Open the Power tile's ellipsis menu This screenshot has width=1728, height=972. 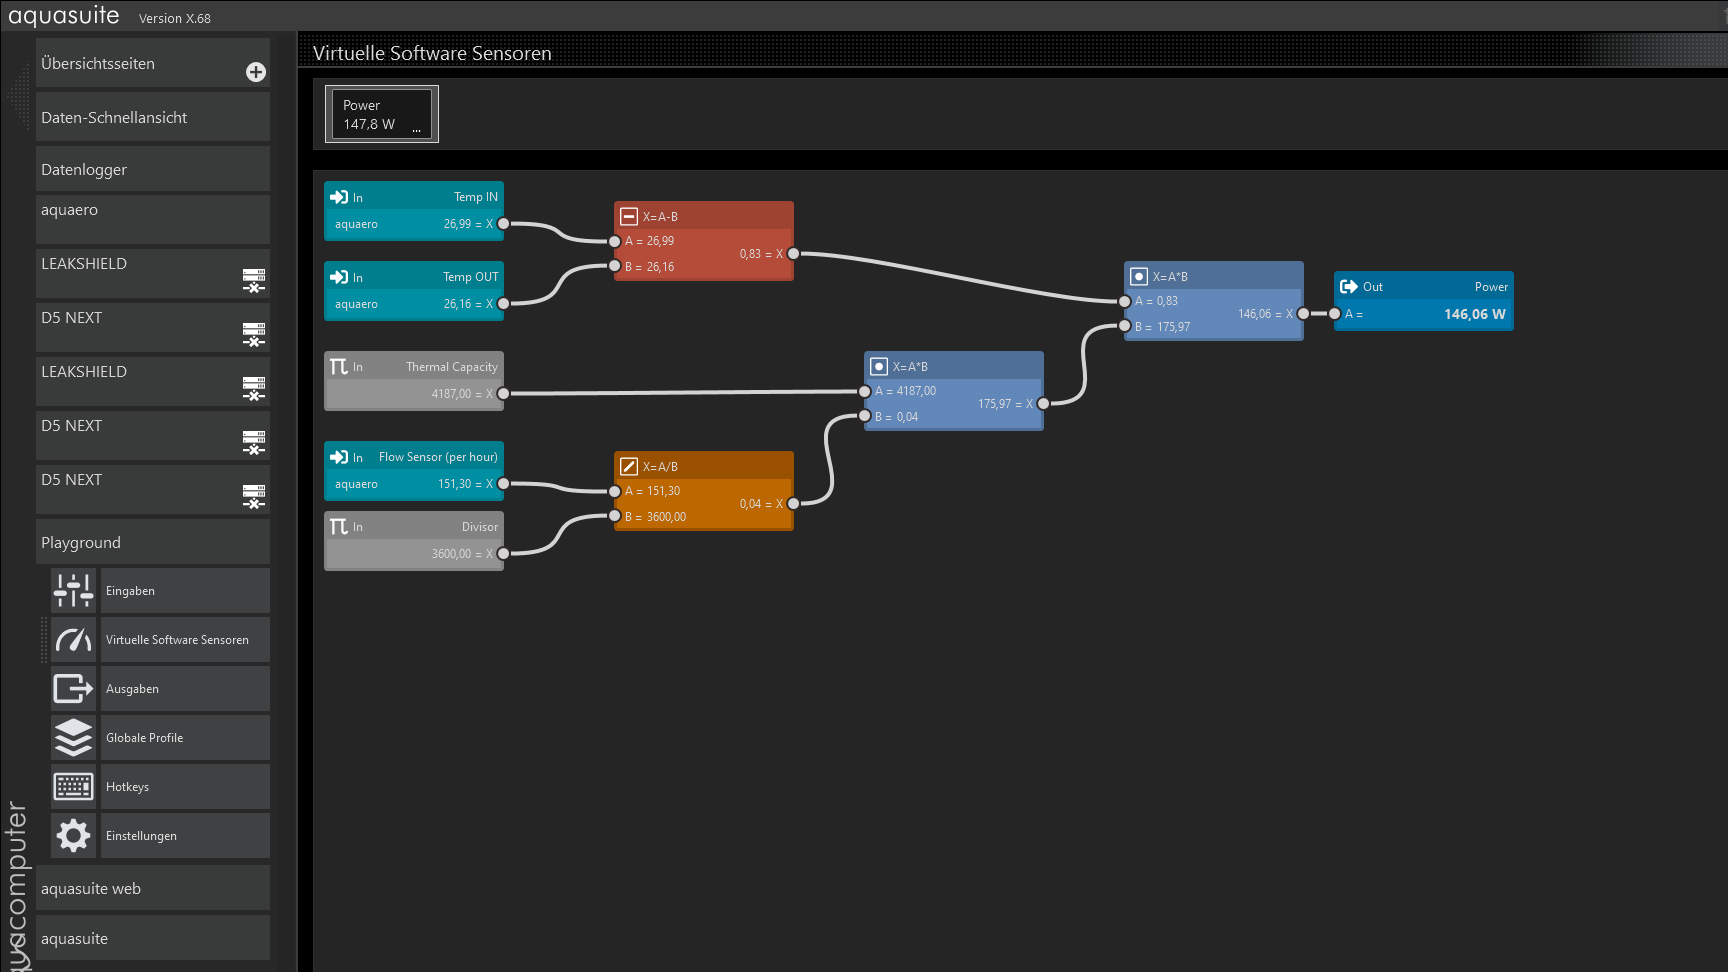pos(417,130)
